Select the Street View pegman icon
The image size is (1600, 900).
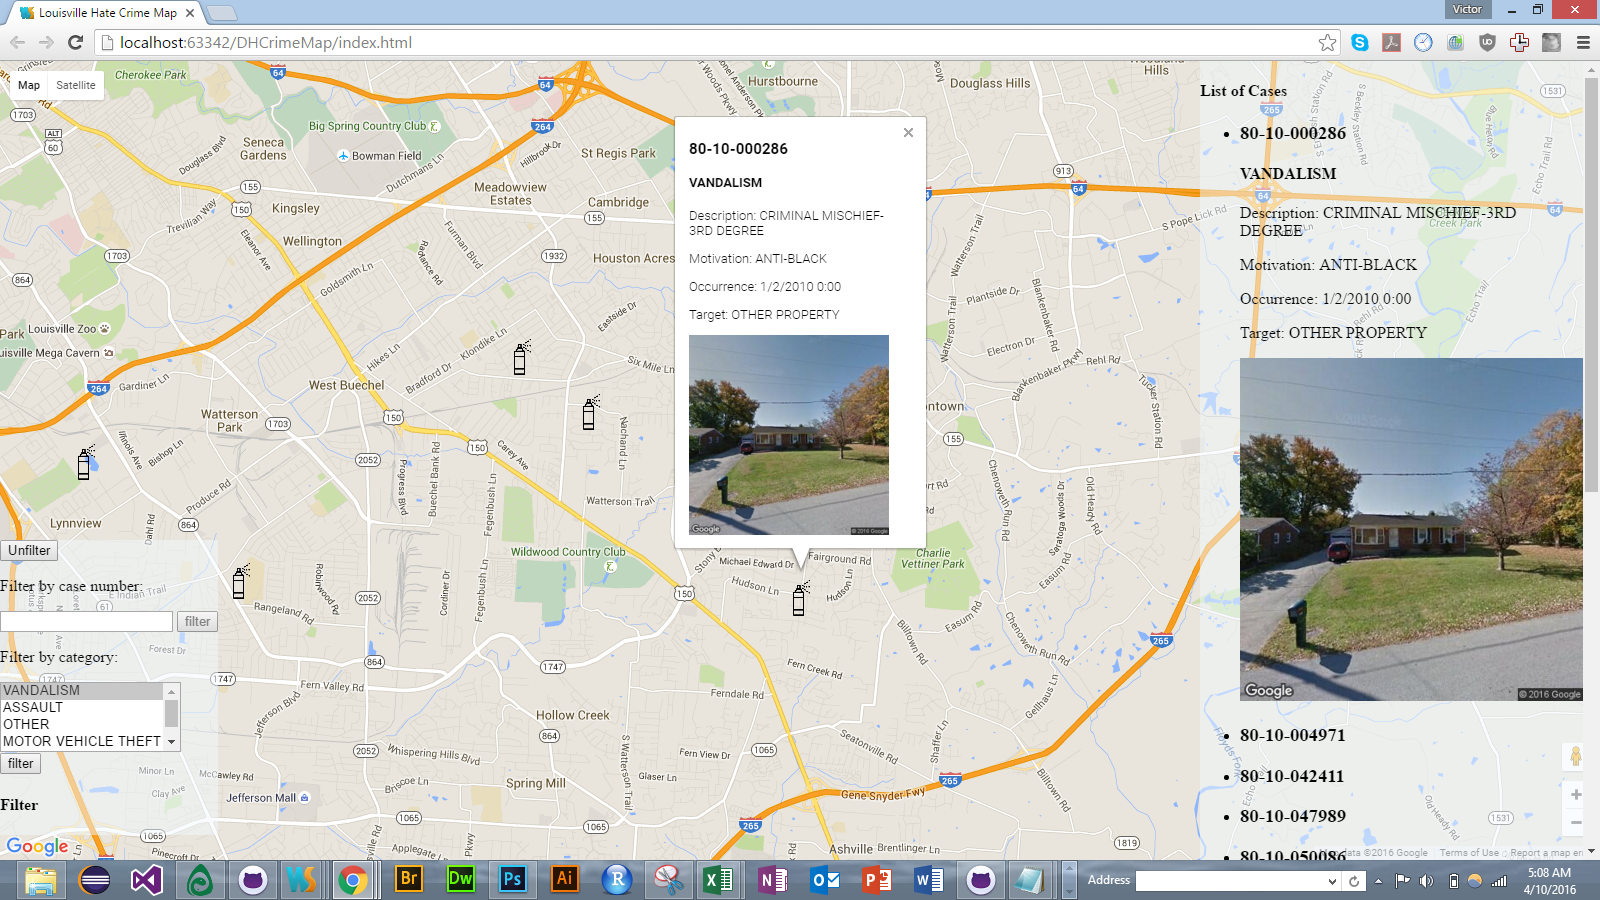point(1575,757)
